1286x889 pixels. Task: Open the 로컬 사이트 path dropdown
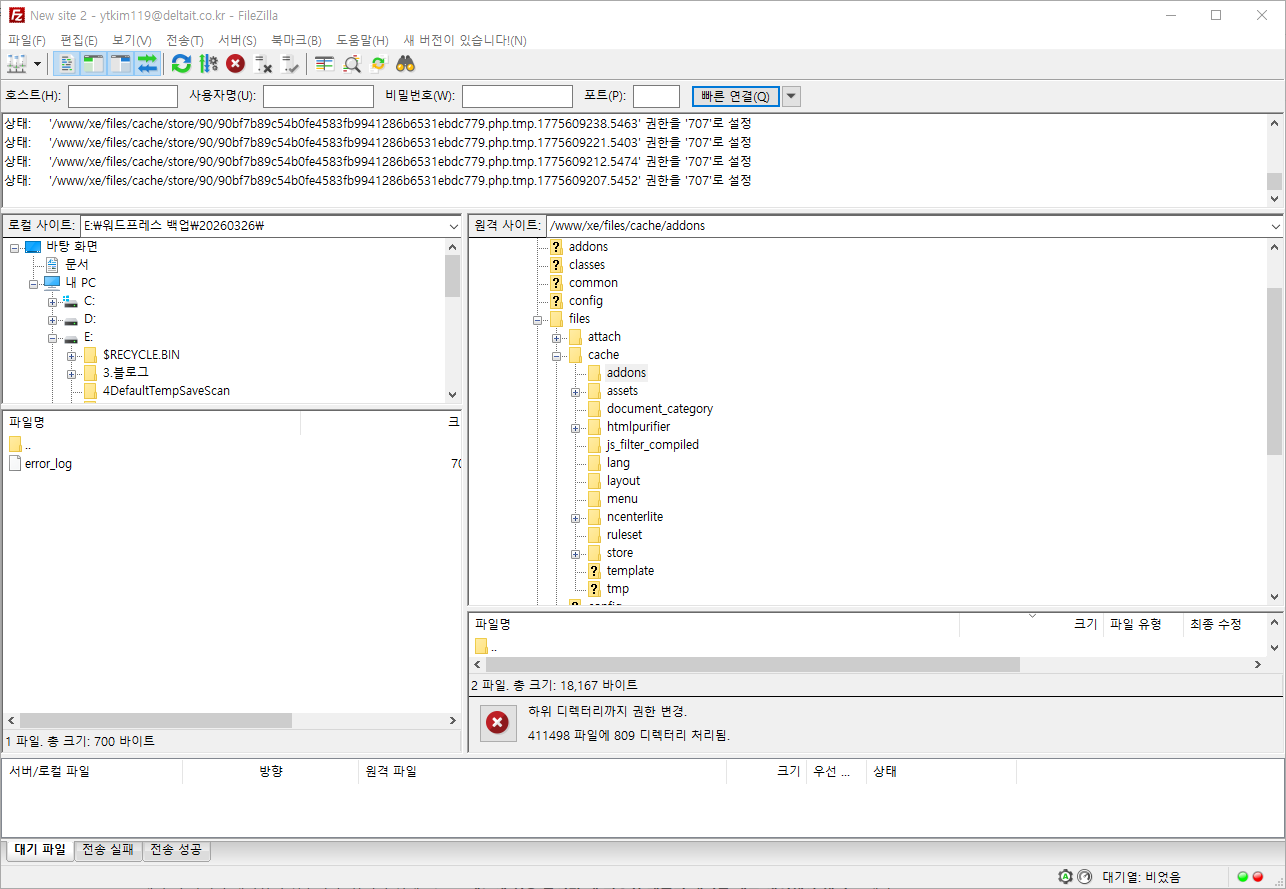point(453,226)
